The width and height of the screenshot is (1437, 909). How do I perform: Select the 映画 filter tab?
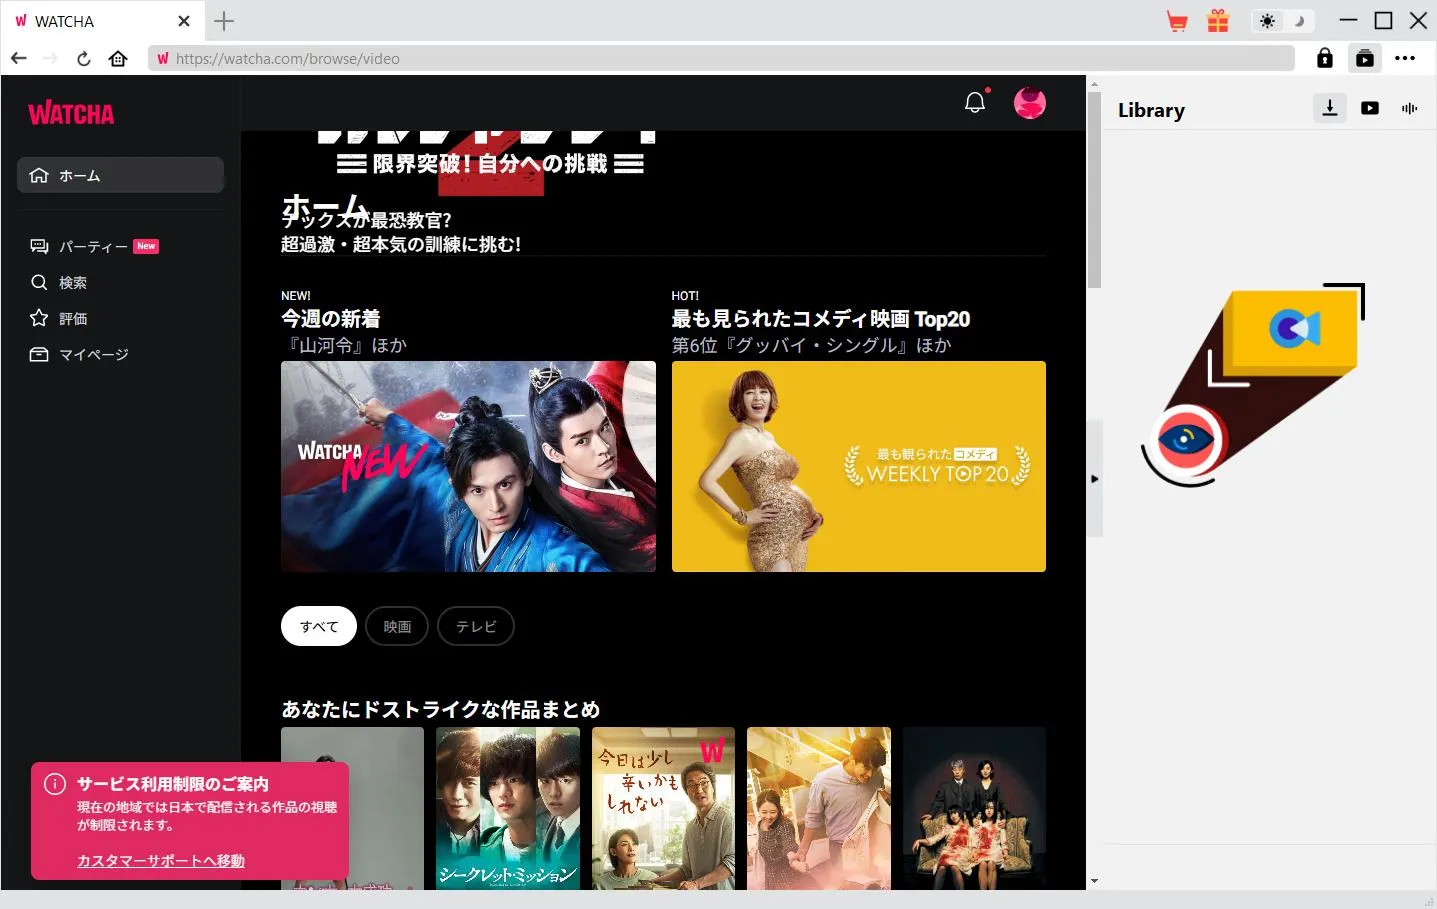tap(397, 626)
